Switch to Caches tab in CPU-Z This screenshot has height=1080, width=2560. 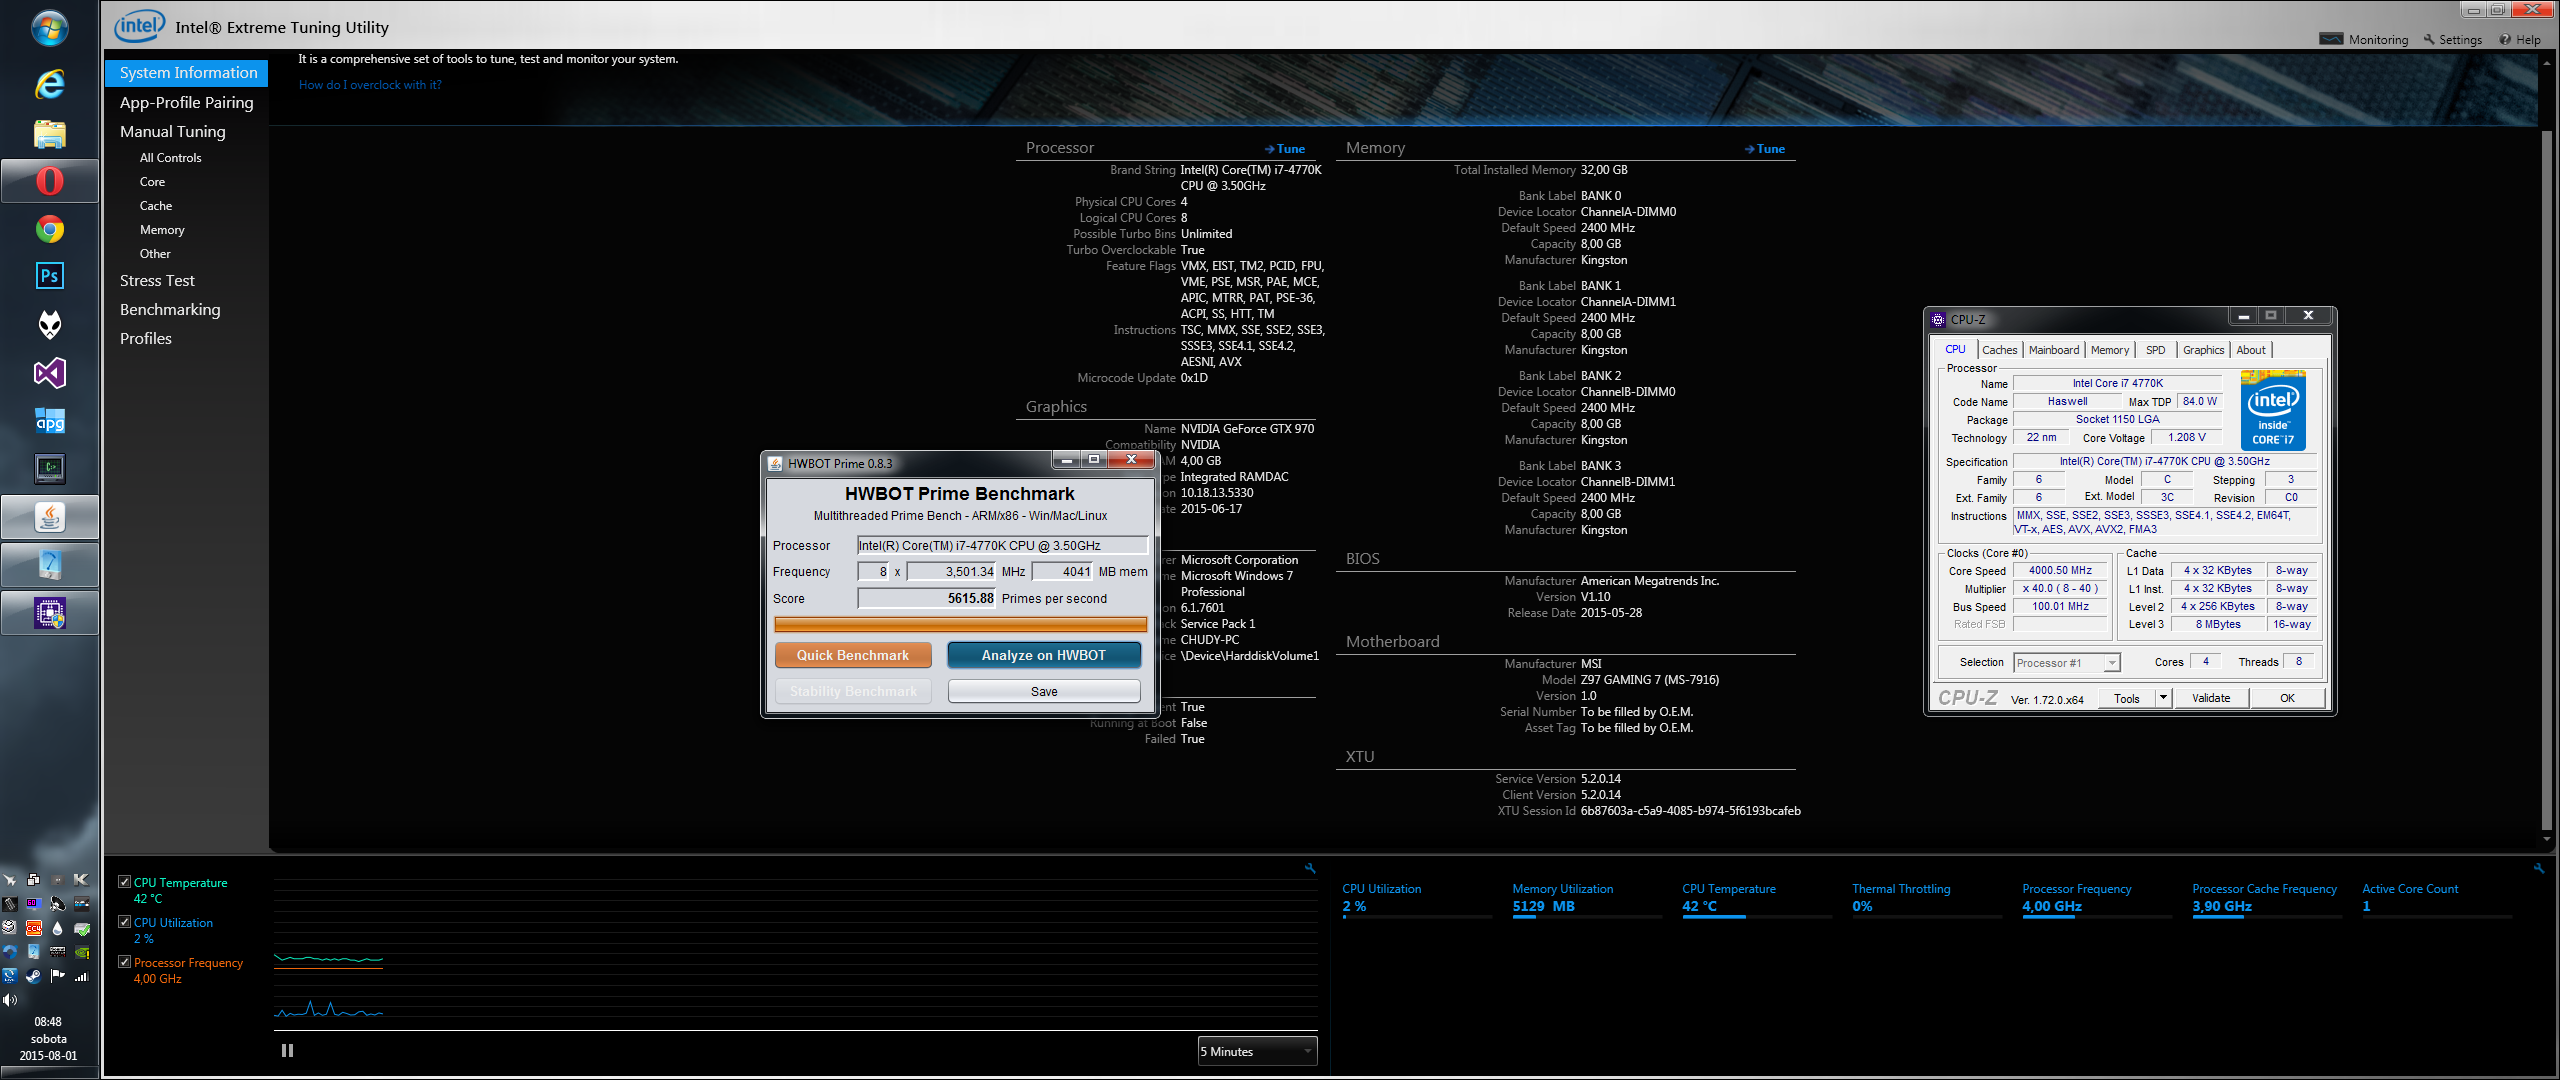(x=1999, y=350)
